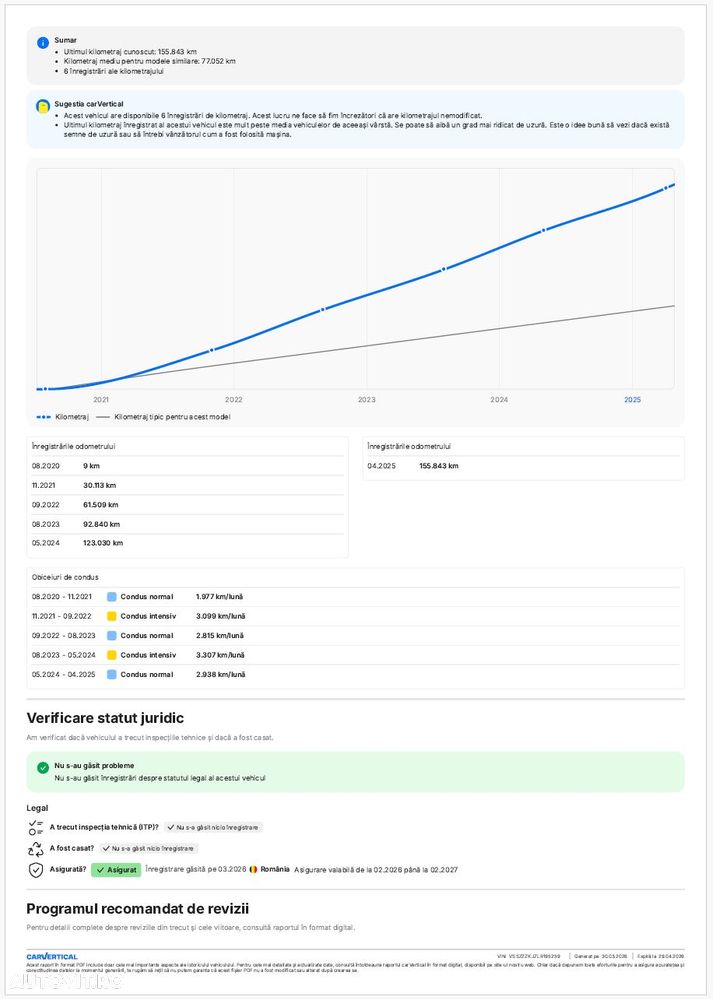Click the blue info icon beside Sumar
The height and width of the screenshot is (999, 713).
coord(43,43)
